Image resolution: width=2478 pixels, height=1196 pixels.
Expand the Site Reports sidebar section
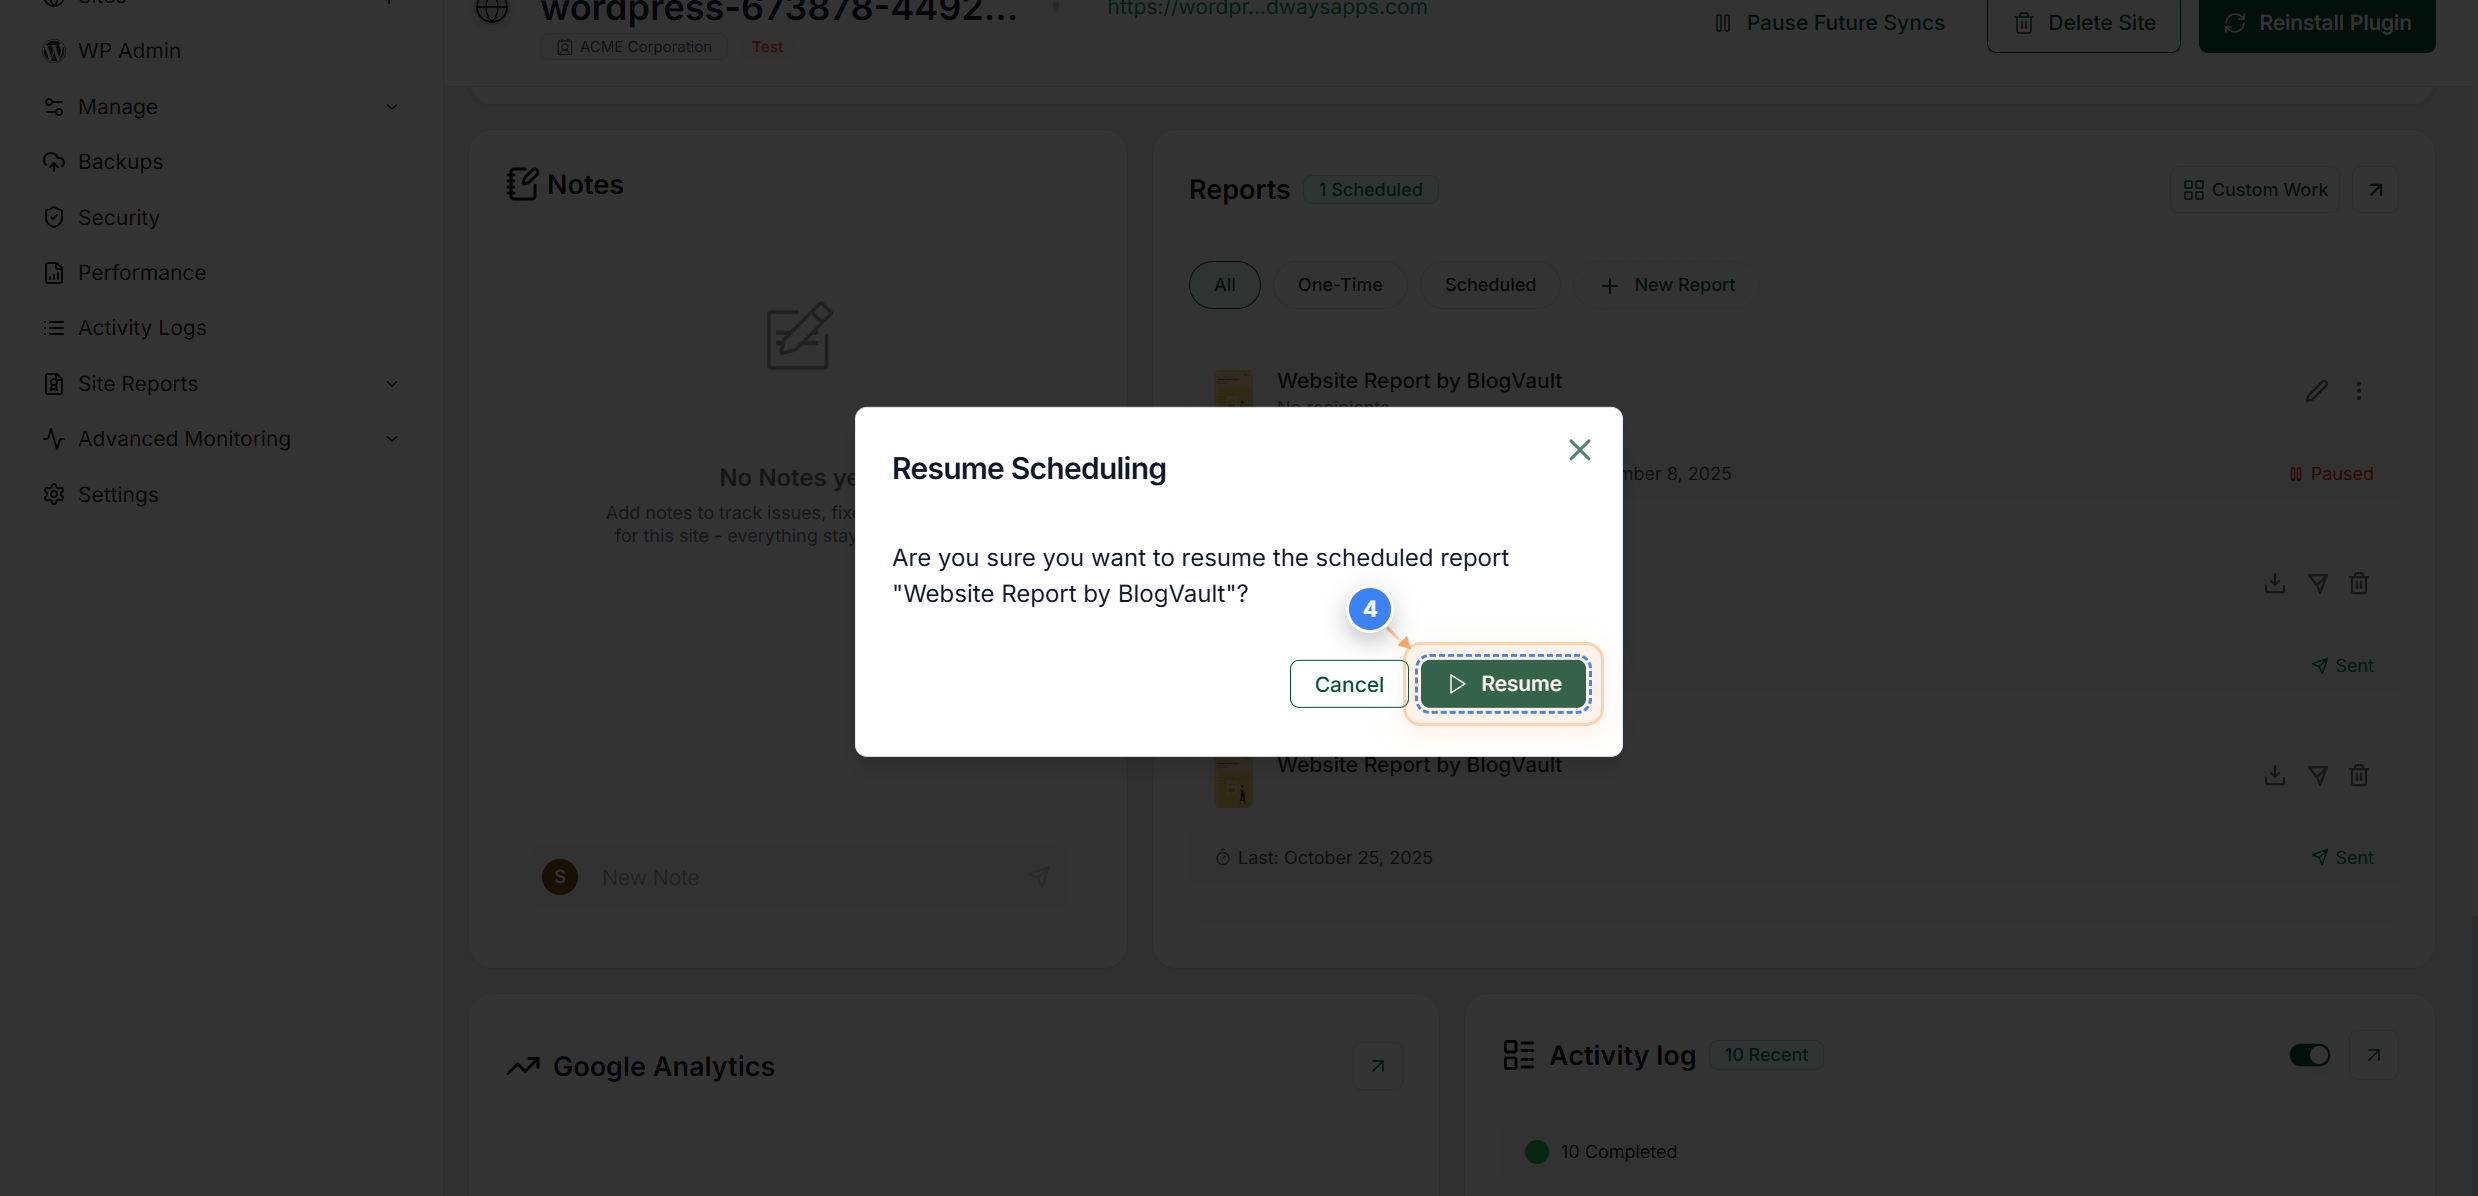coord(391,383)
